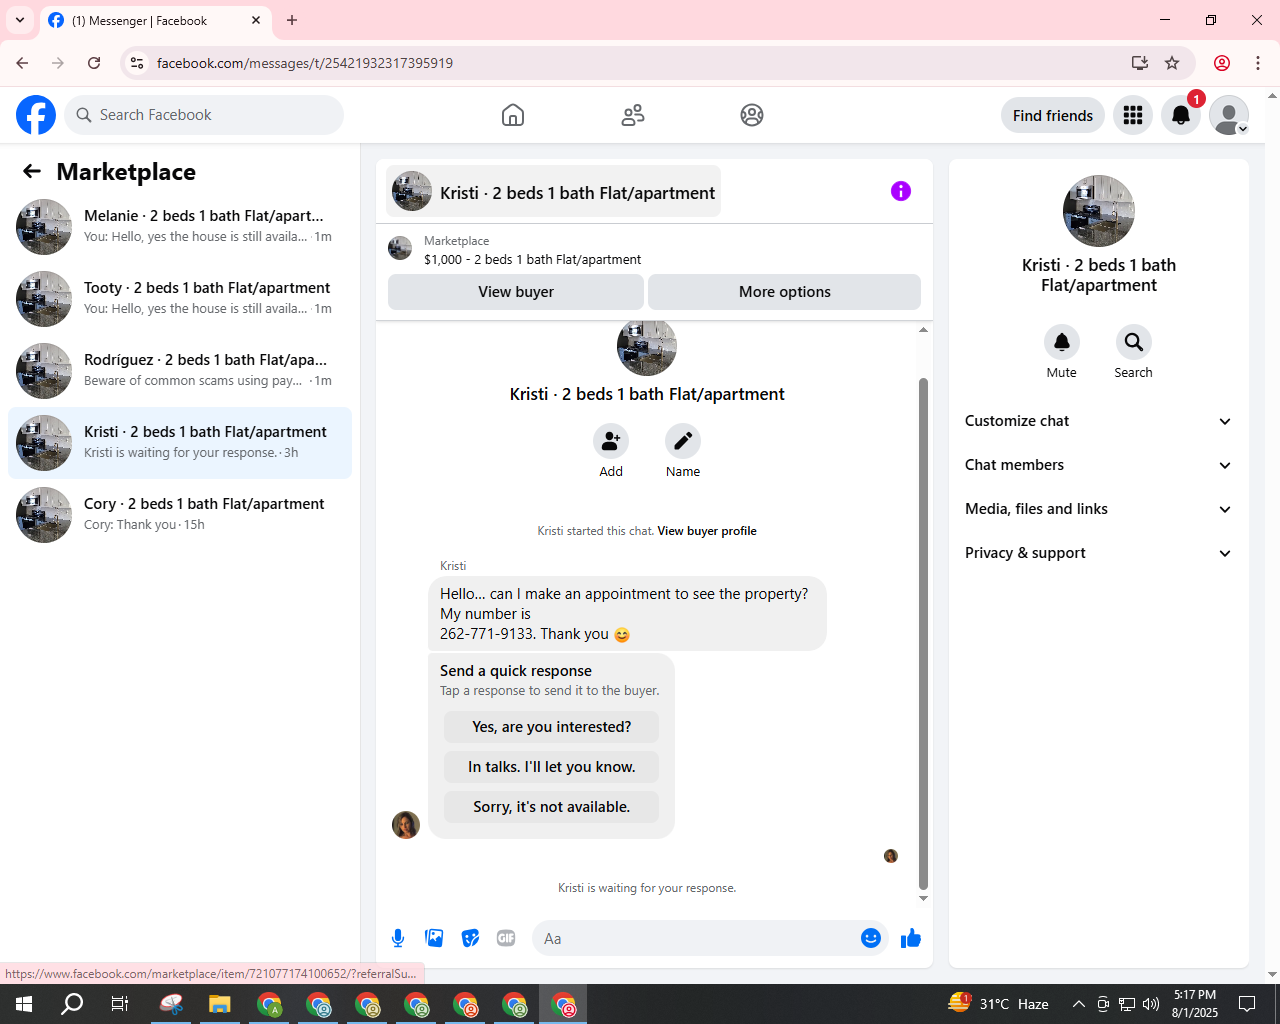Image resolution: width=1280 pixels, height=1024 pixels.
Task: Mute the Kristi conversation
Action: (1062, 342)
